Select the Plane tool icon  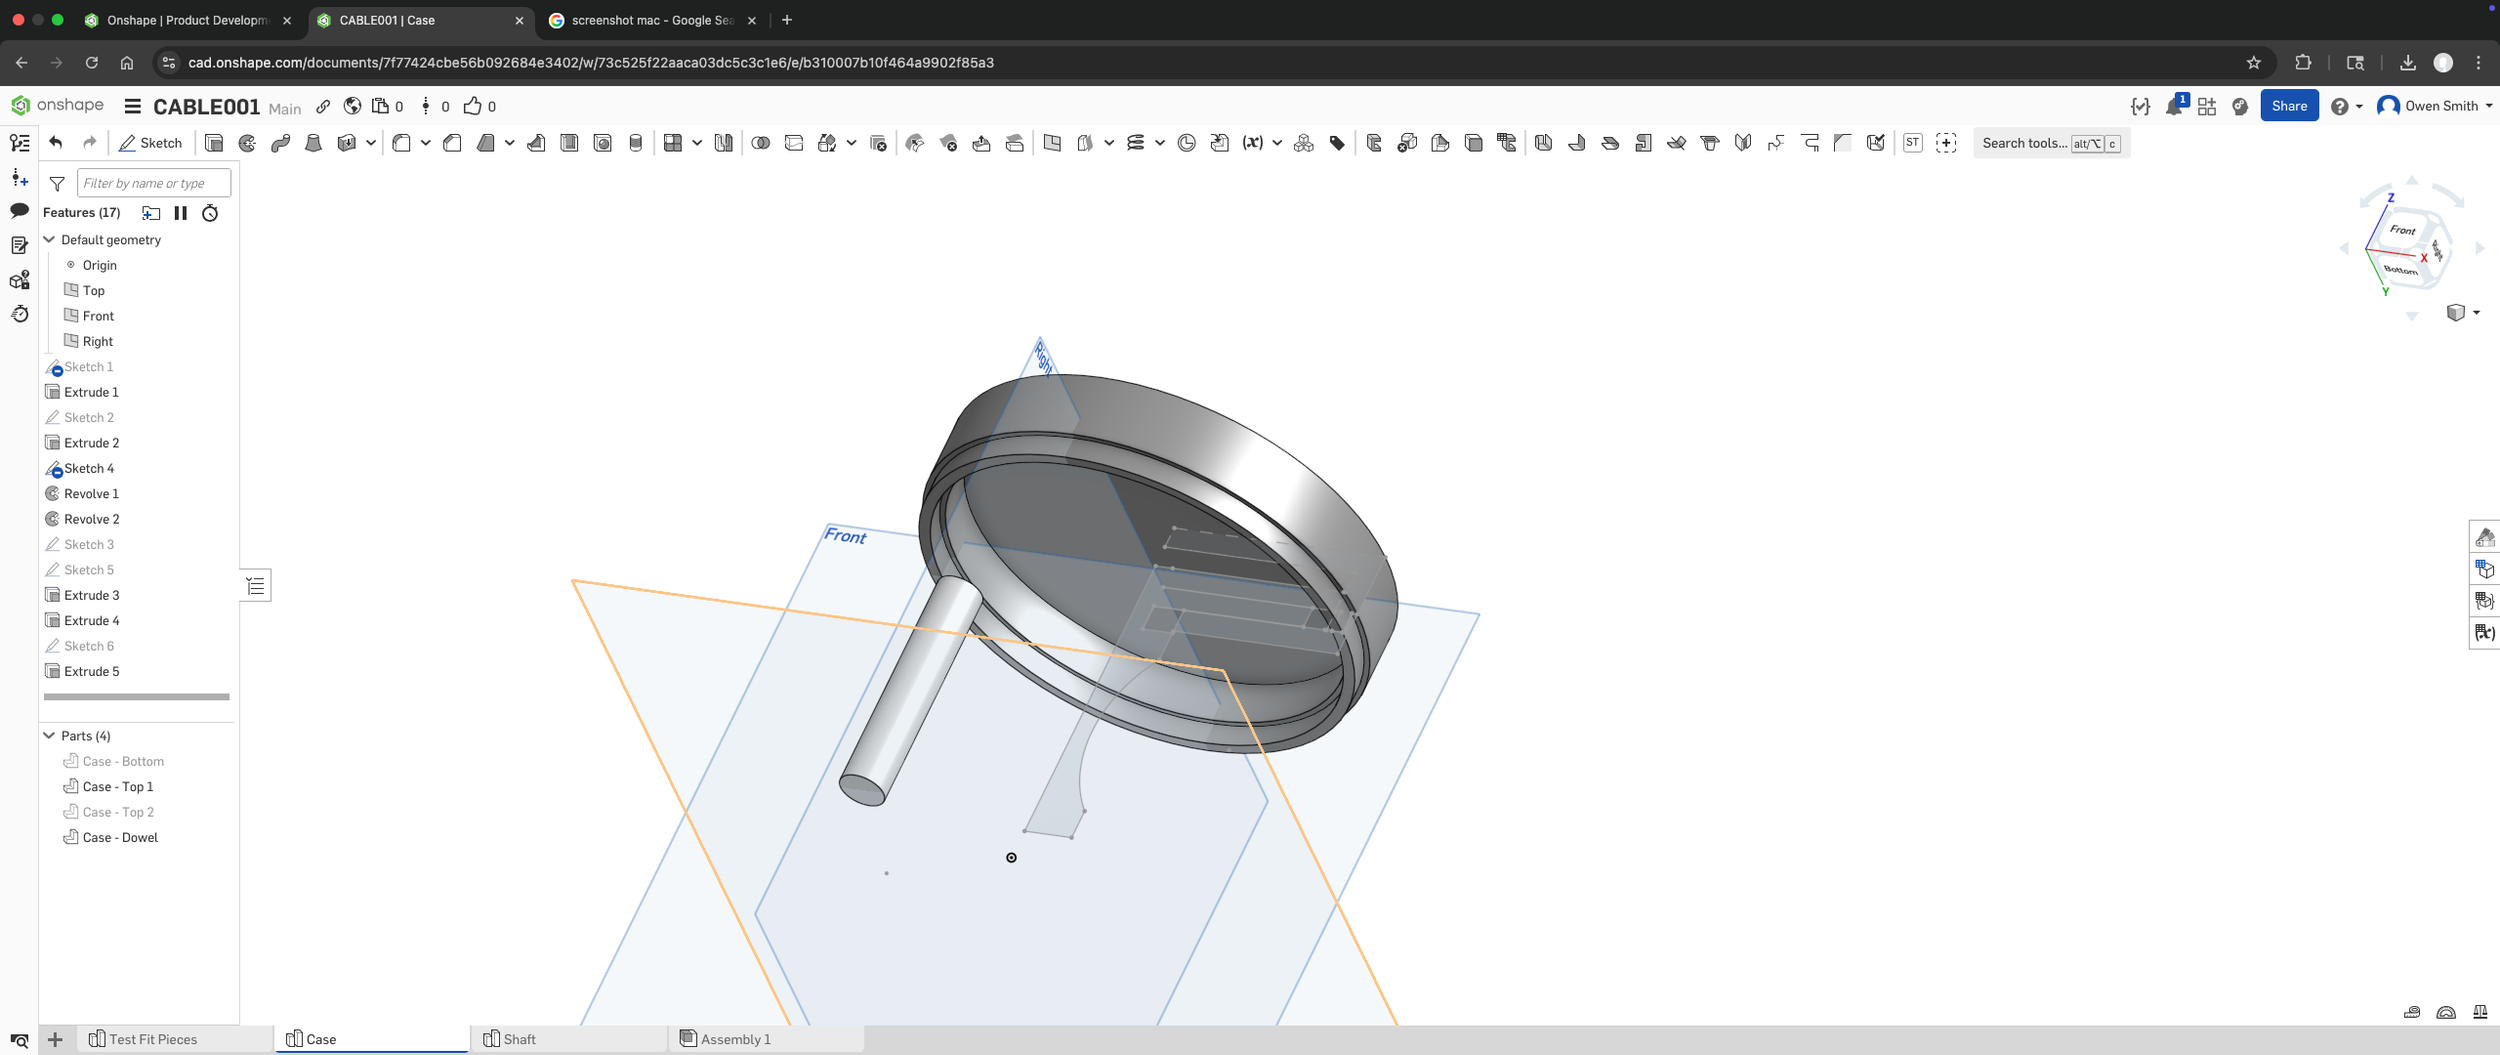1052,143
